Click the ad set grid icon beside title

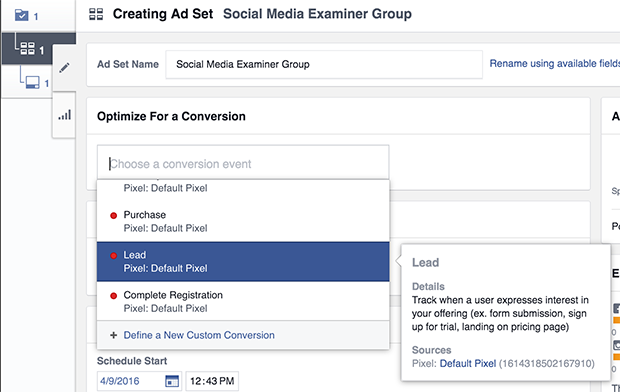(96, 14)
